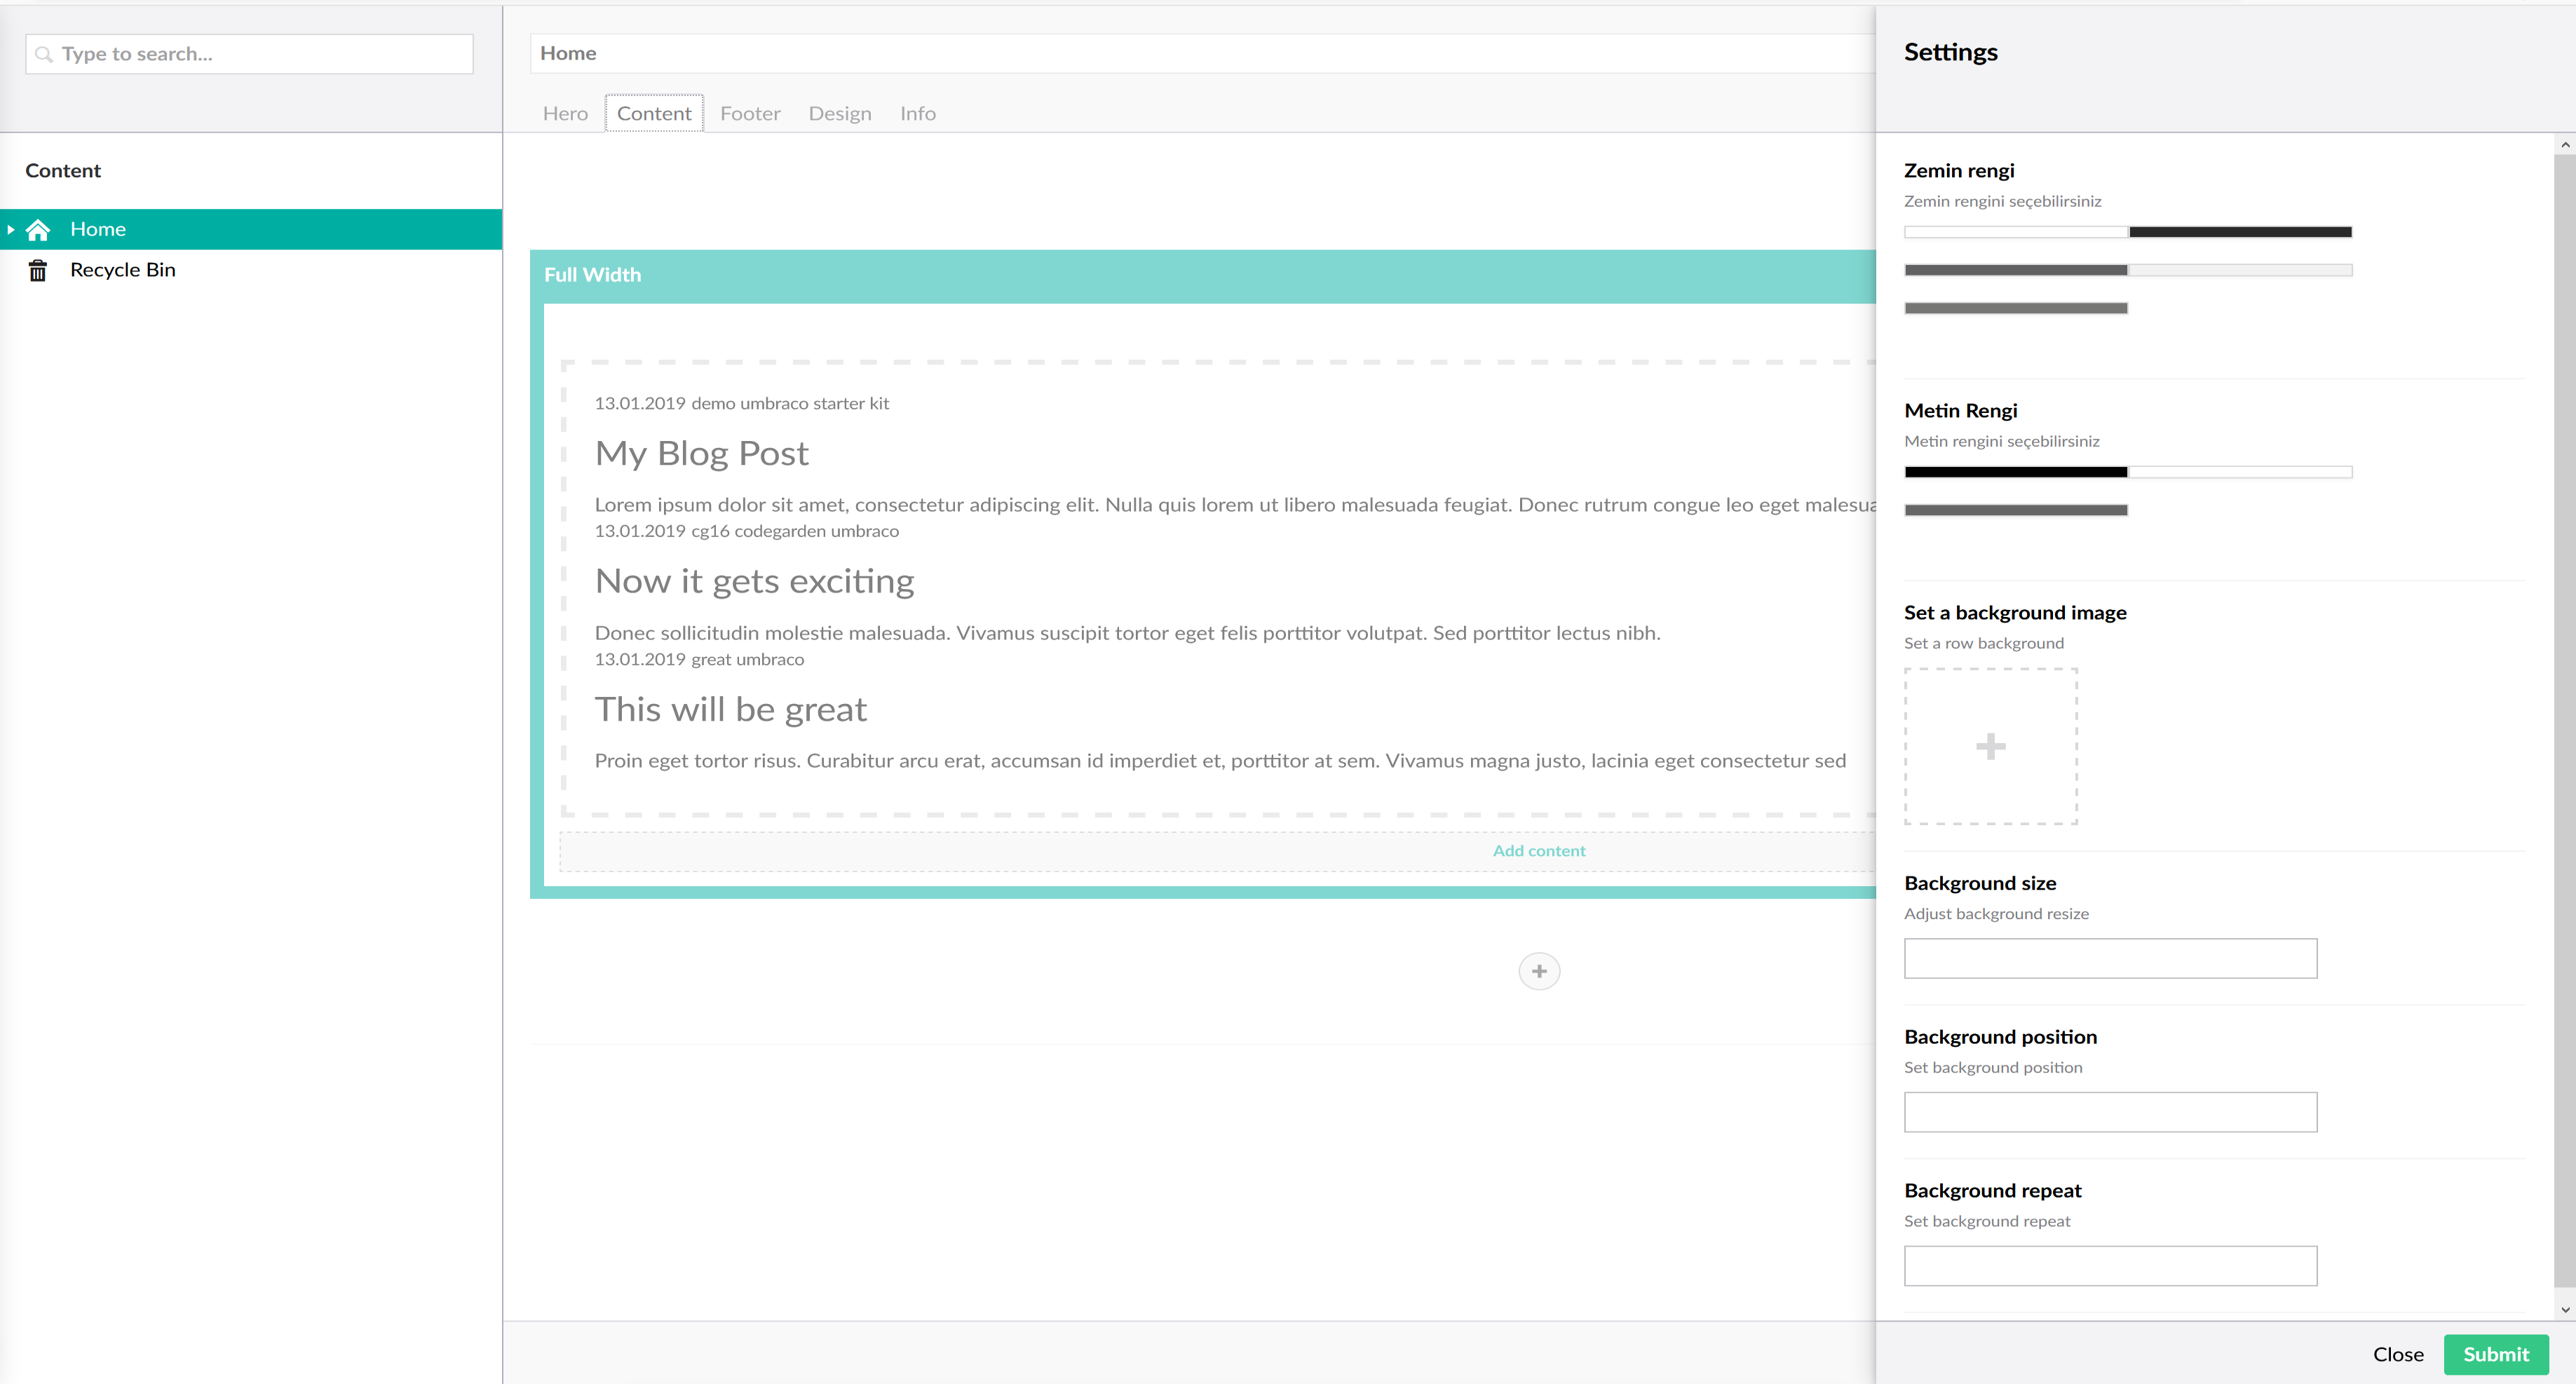Click the Close button in Settings
Image resolution: width=2576 pixels, height=1384 pixels.
(x=2398, y=1354)
